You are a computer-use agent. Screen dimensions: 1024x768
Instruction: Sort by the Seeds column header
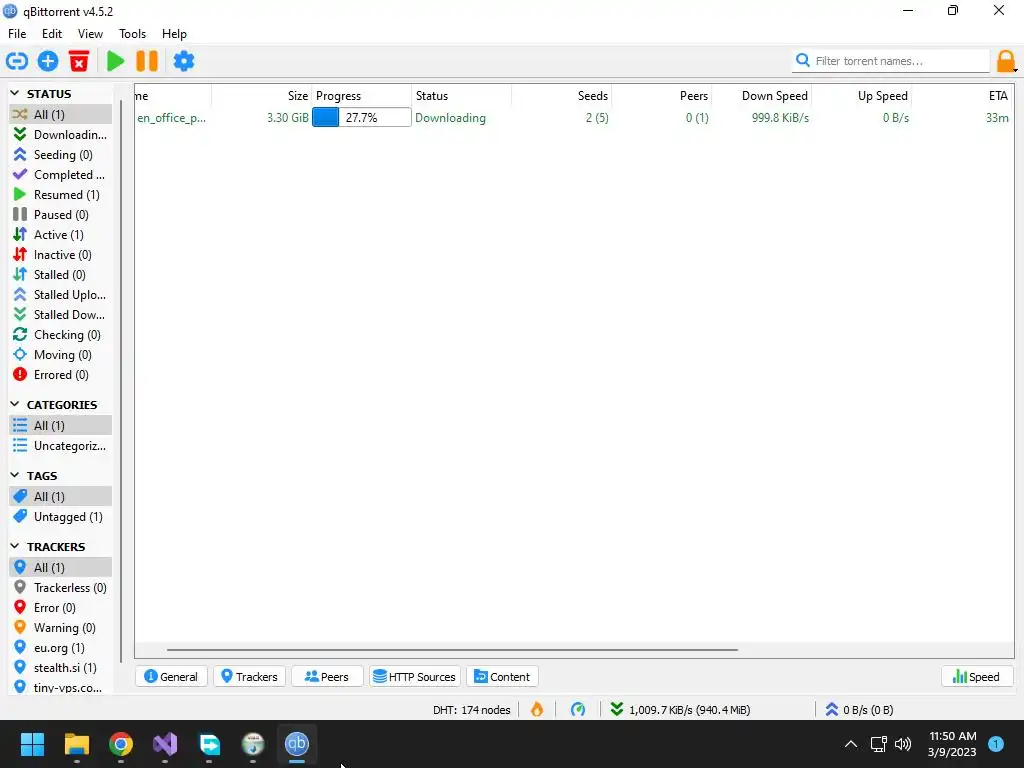[562, 96]
